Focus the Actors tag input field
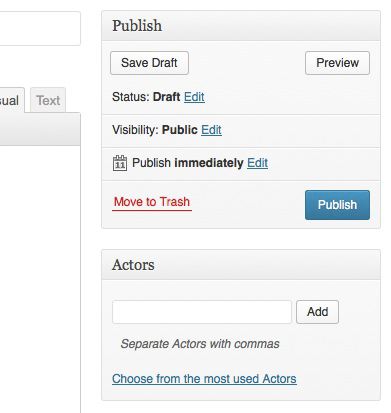 [x=202, y=312]
